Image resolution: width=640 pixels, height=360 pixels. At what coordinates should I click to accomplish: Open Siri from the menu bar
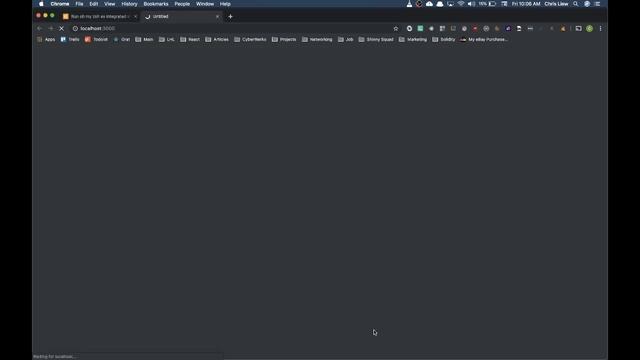[587, 4]
